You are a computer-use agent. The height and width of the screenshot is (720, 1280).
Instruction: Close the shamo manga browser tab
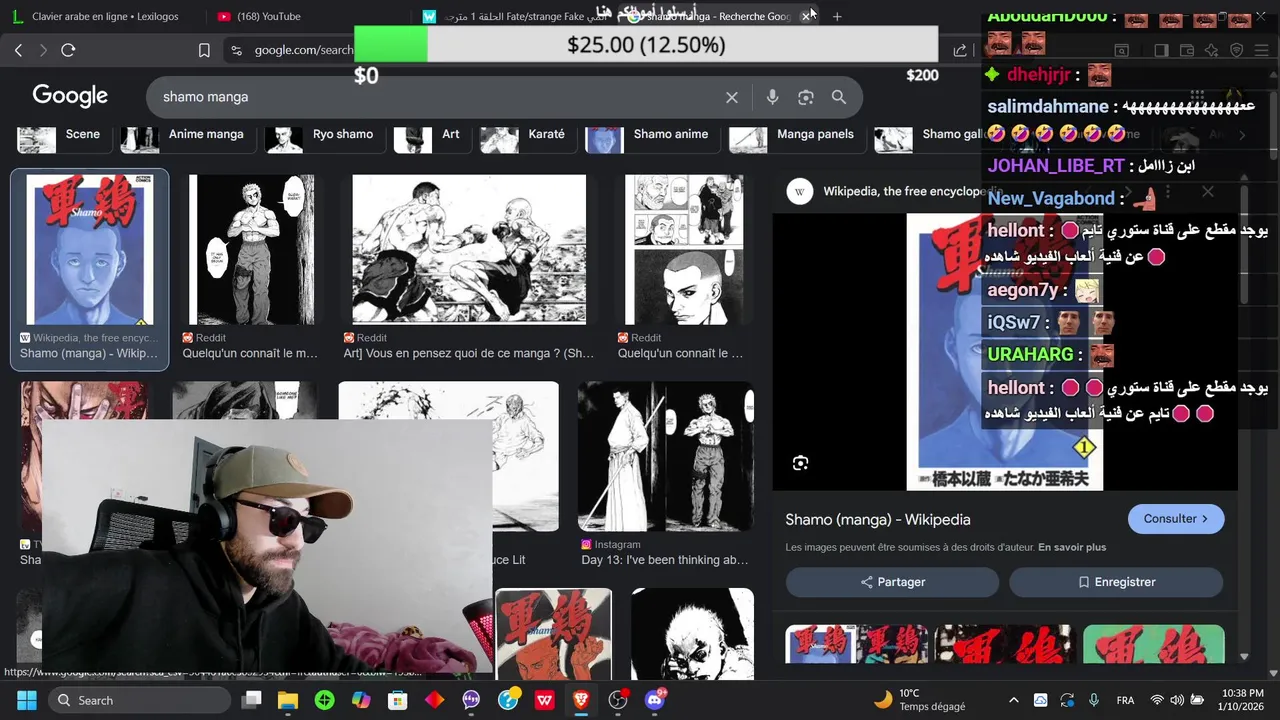click(x=806, y=16)
